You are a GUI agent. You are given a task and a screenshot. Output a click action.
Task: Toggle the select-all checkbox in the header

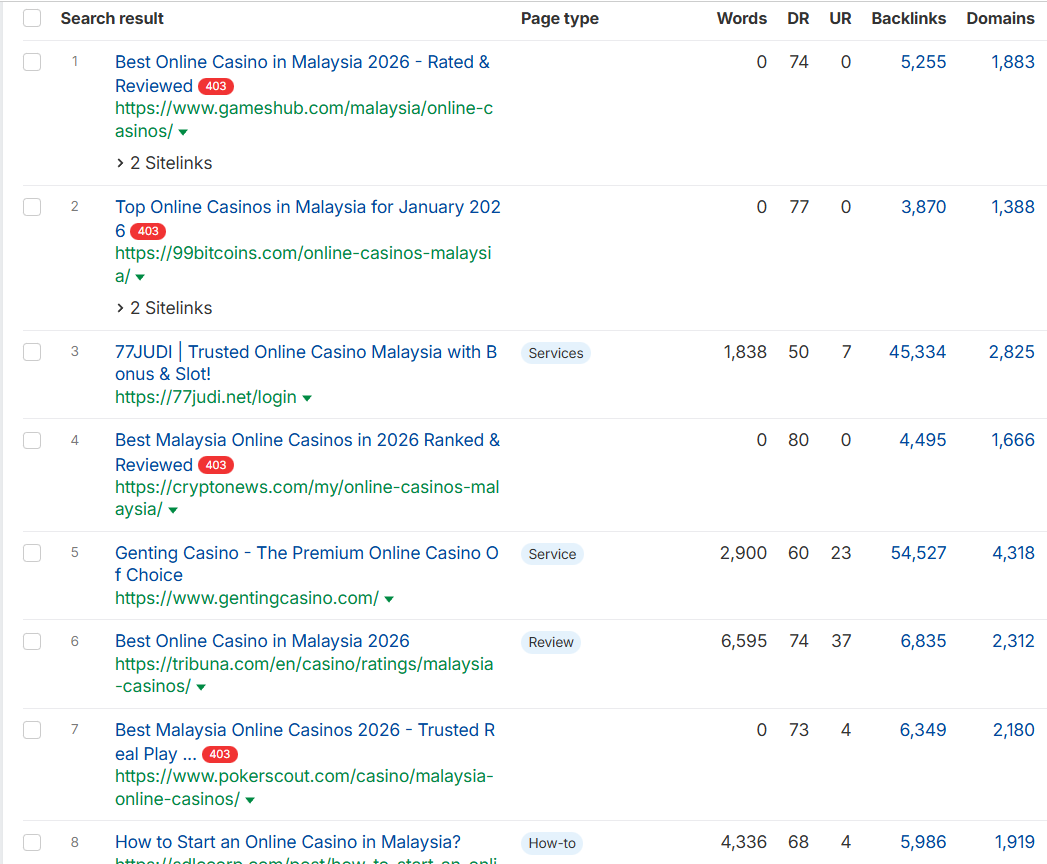[x=32, y=18]
